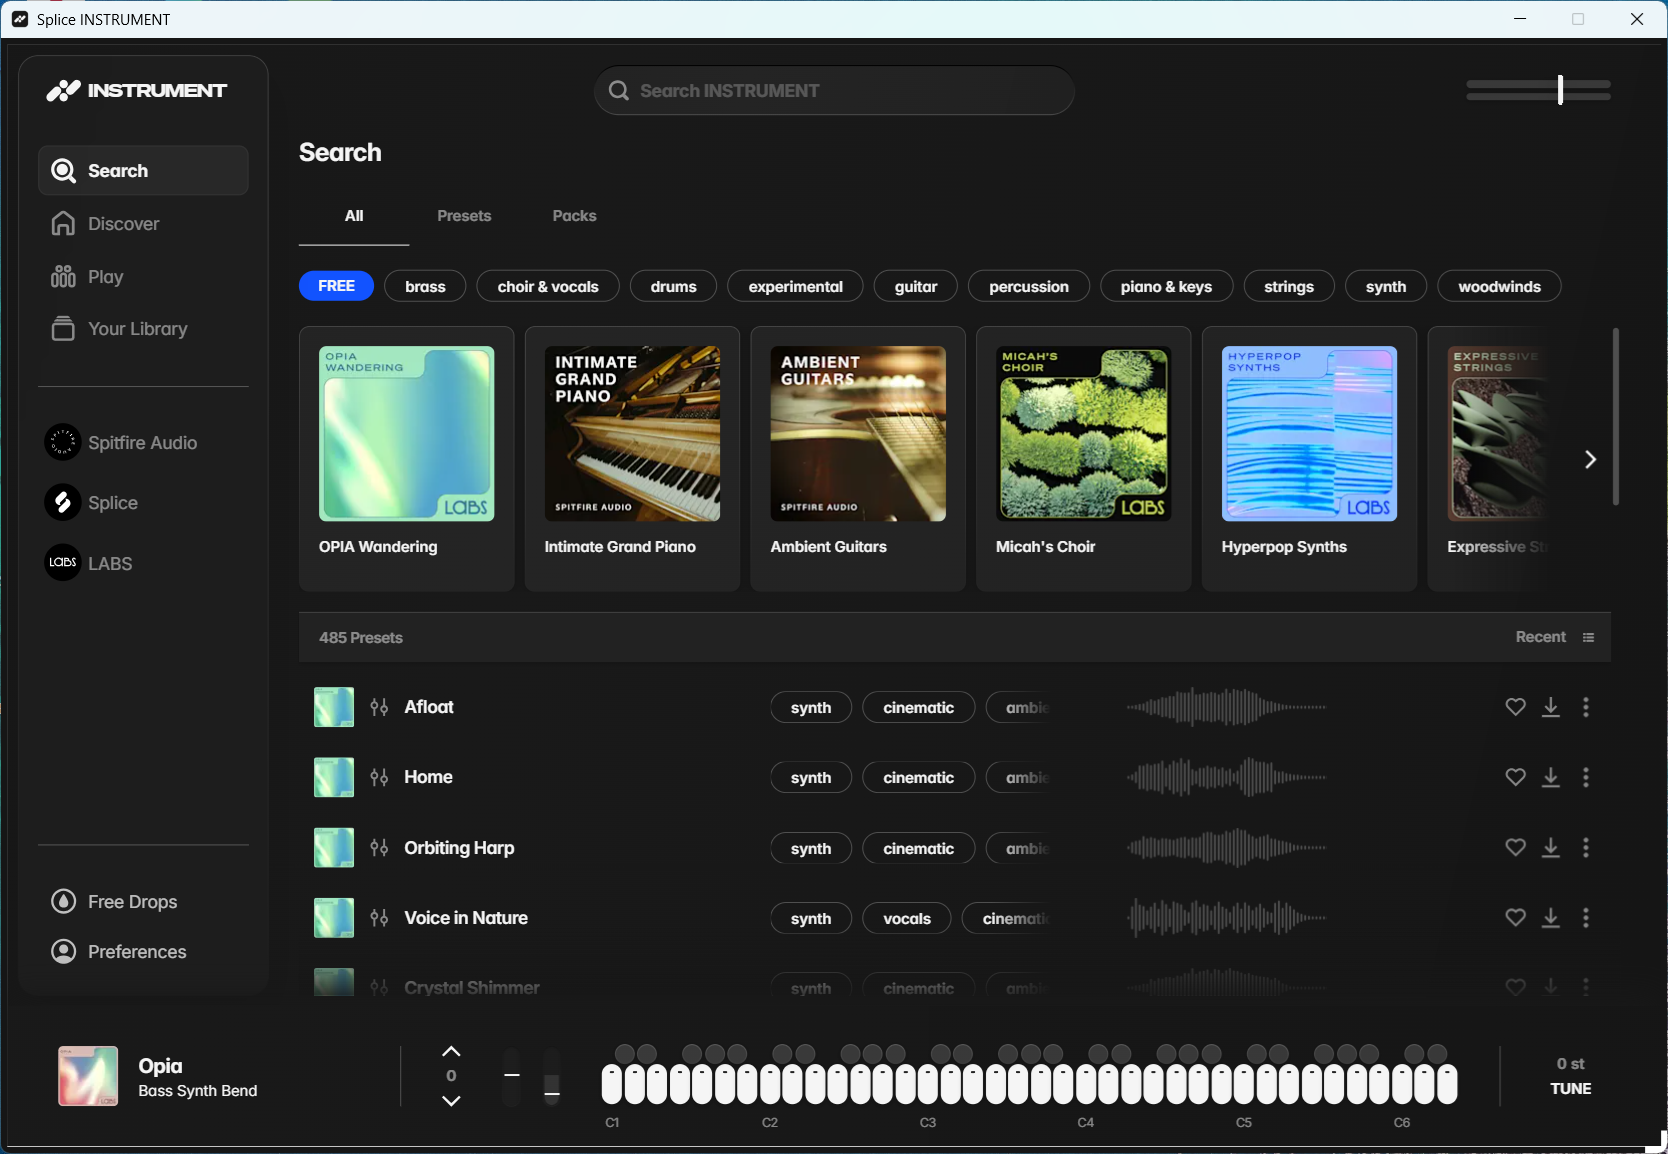Viewport: 1668px width, 1154px height.
Task: Toggle the woodwinds filter chip
Action: (x=1499, y=286)
